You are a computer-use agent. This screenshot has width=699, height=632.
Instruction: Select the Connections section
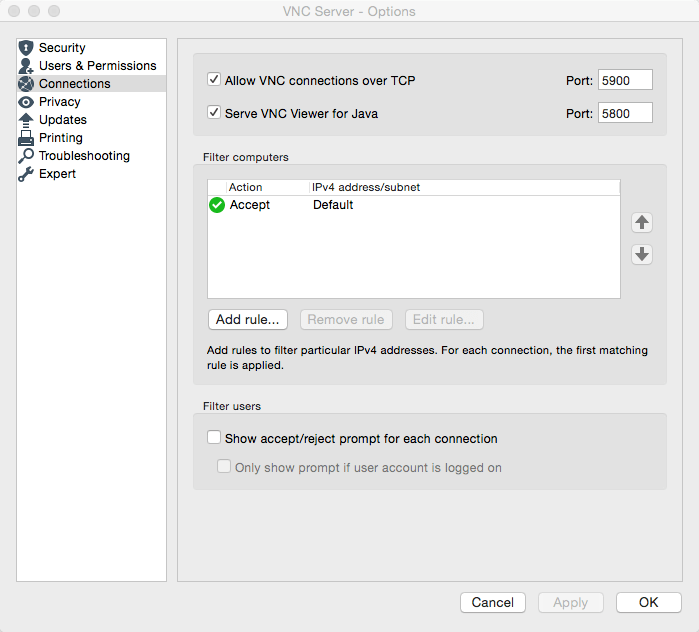[91, 84]
